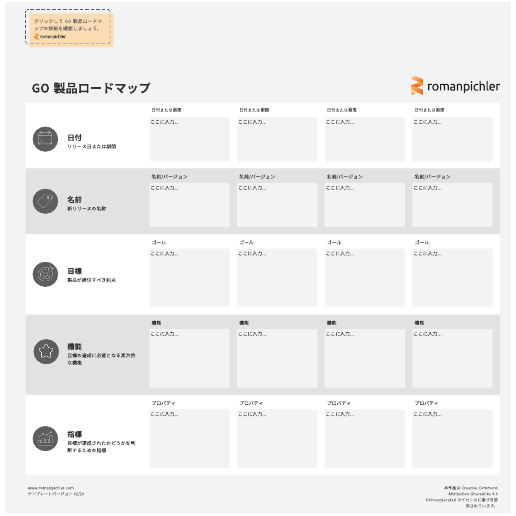This screenshot has width=516, height=516.
Task: Click first date input box in 日付 row
Action: 189,139
